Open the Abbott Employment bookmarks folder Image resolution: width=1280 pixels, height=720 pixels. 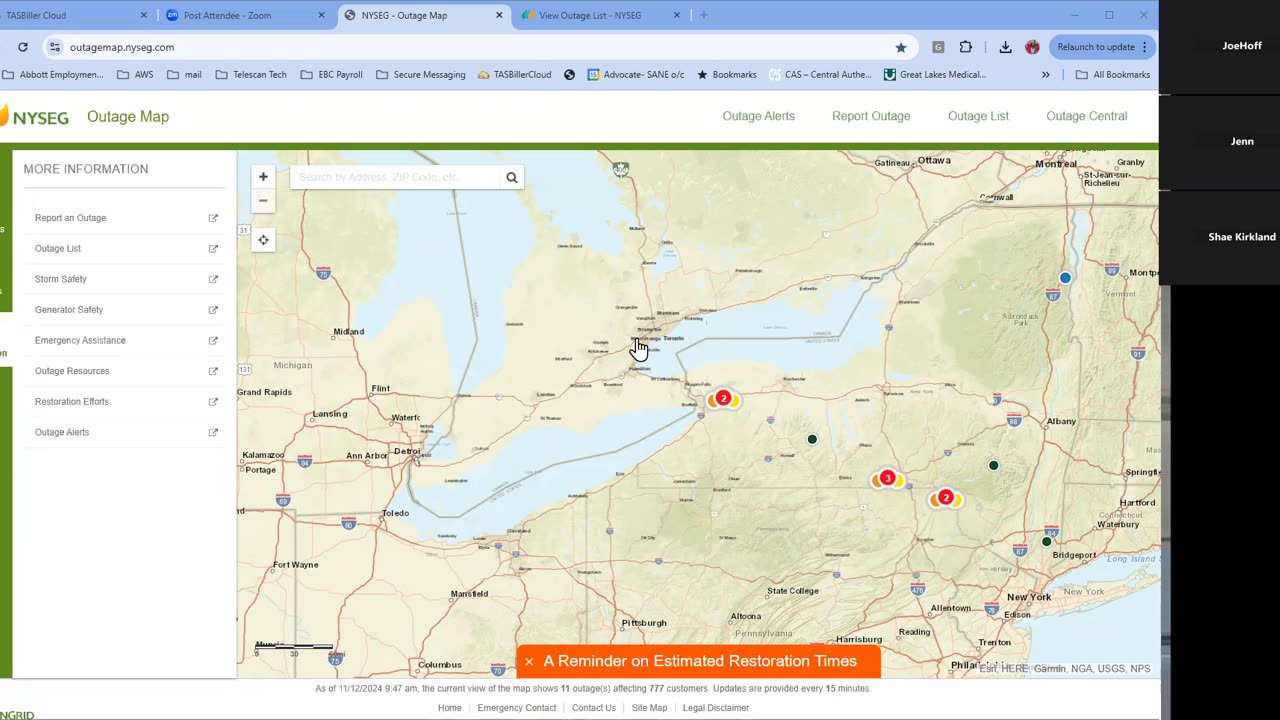click(53, 75)
